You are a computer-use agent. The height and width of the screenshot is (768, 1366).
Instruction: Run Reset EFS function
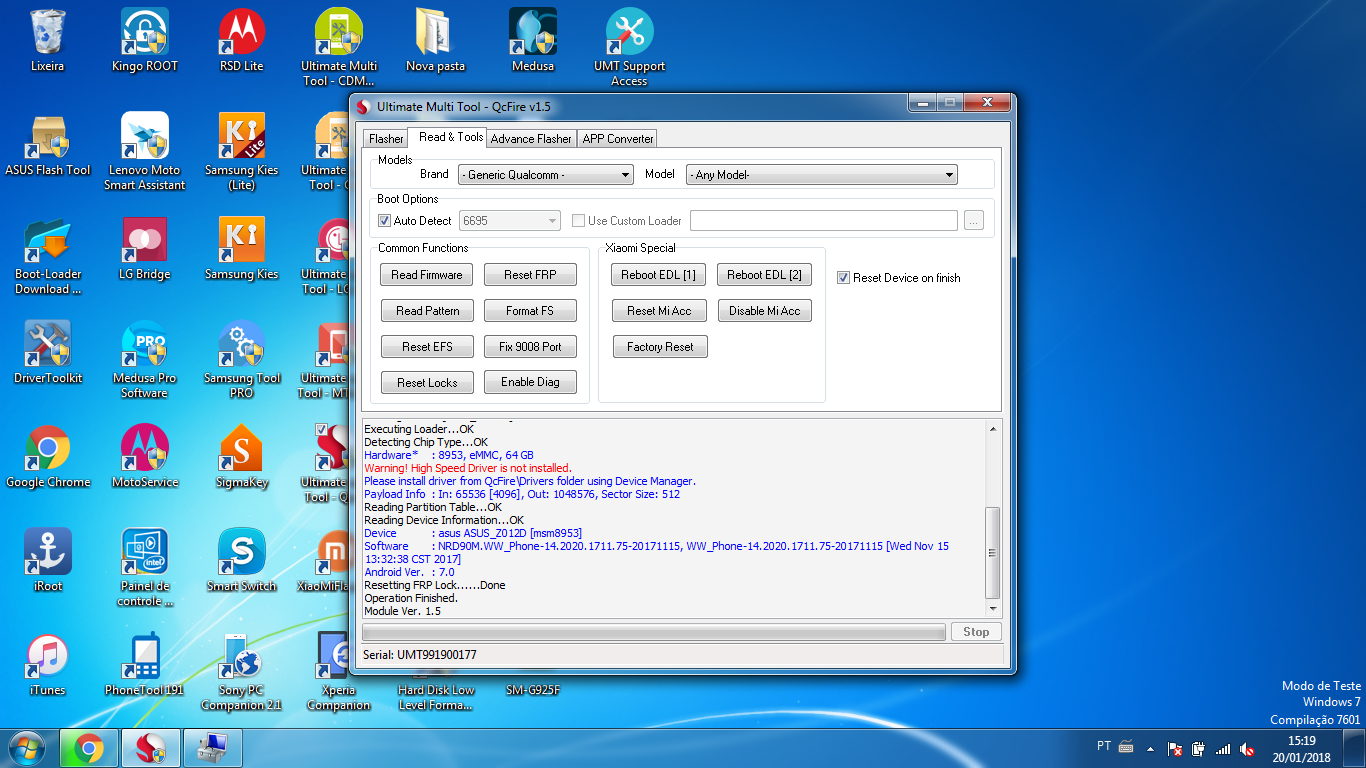pyautogui.click(x=427, y=347)
